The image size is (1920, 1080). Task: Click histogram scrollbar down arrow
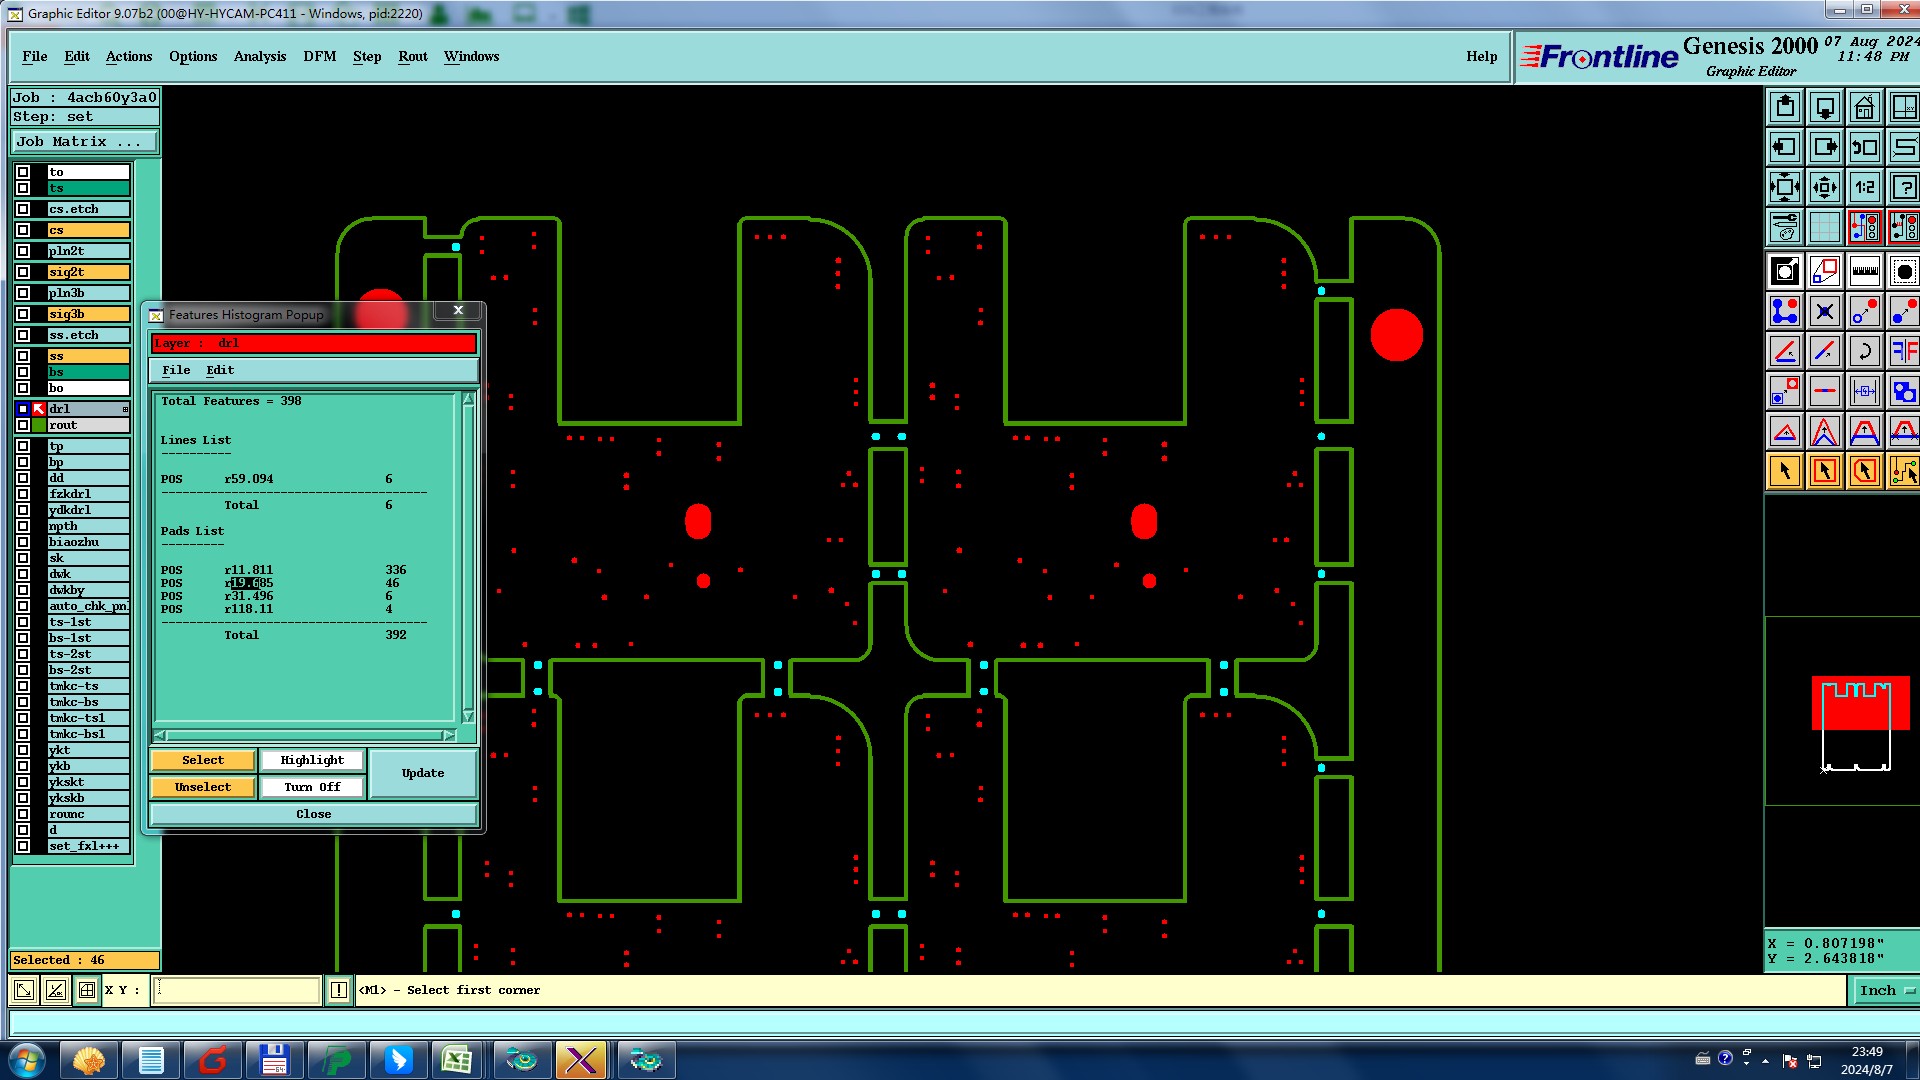[468, 717]
